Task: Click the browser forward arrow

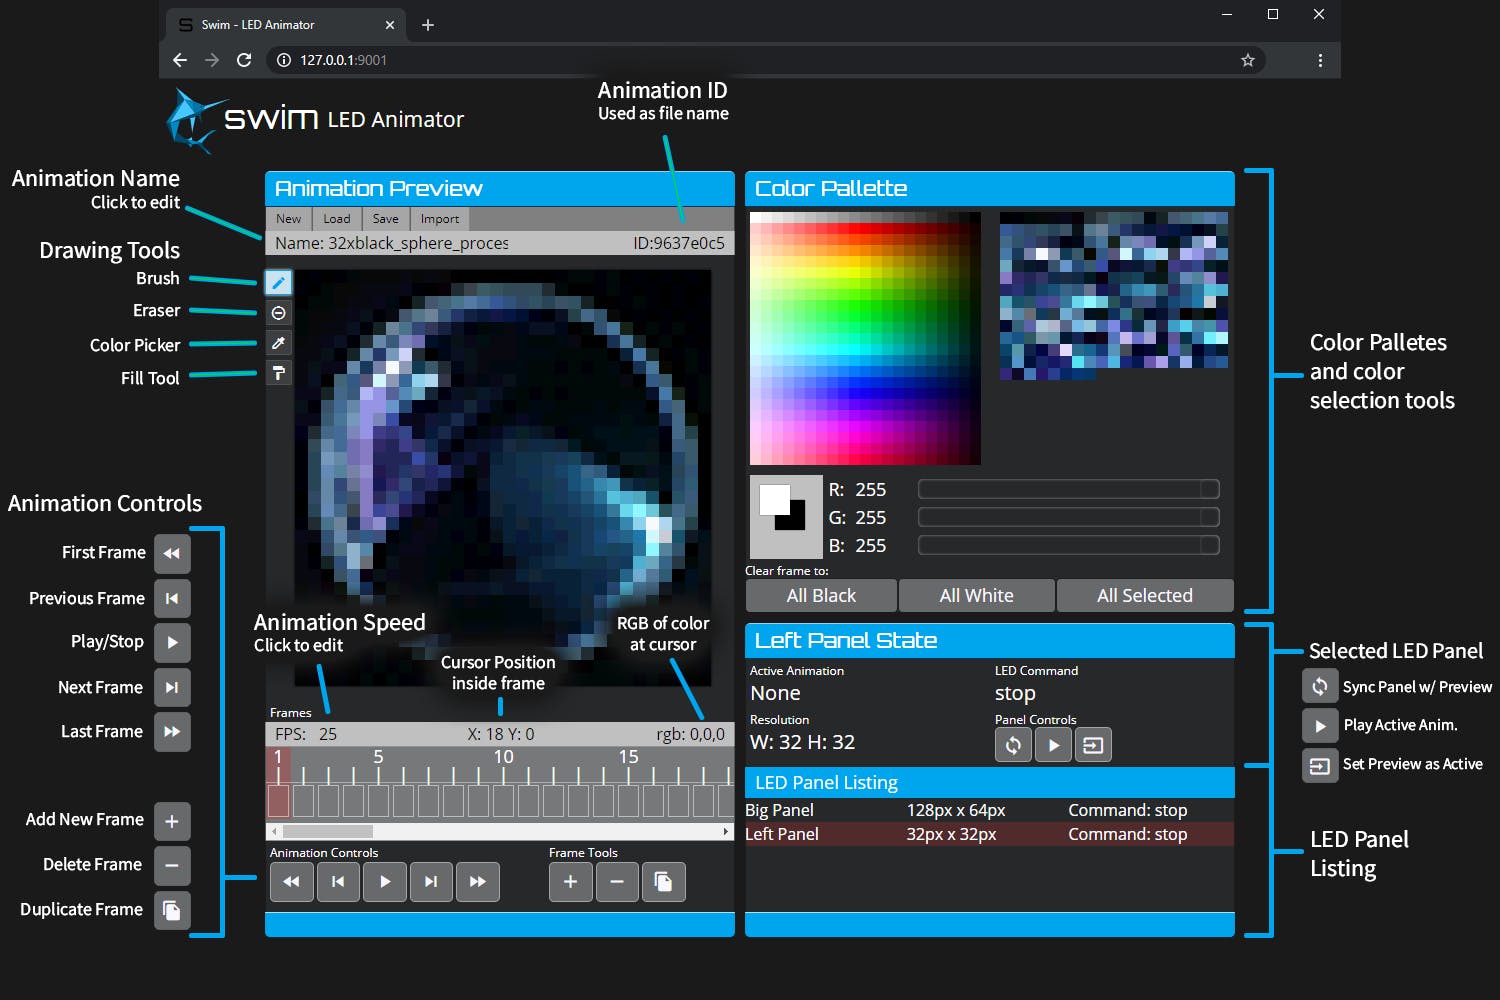Action: pos(212,60)
